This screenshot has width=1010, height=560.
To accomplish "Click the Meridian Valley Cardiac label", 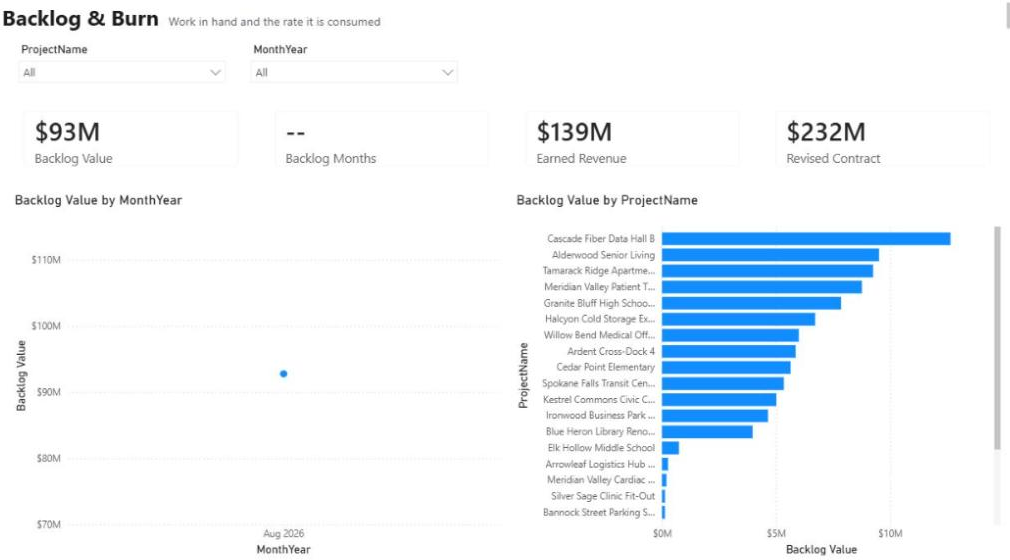I will (x=601, y=480).
